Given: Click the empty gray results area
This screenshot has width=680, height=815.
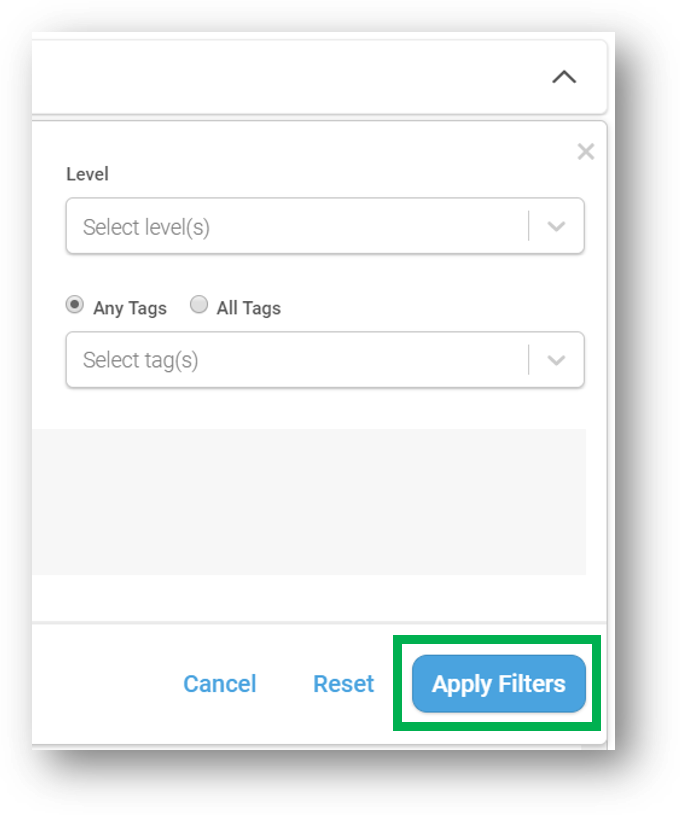Looking at the screenshot, I should coord(309,502).
